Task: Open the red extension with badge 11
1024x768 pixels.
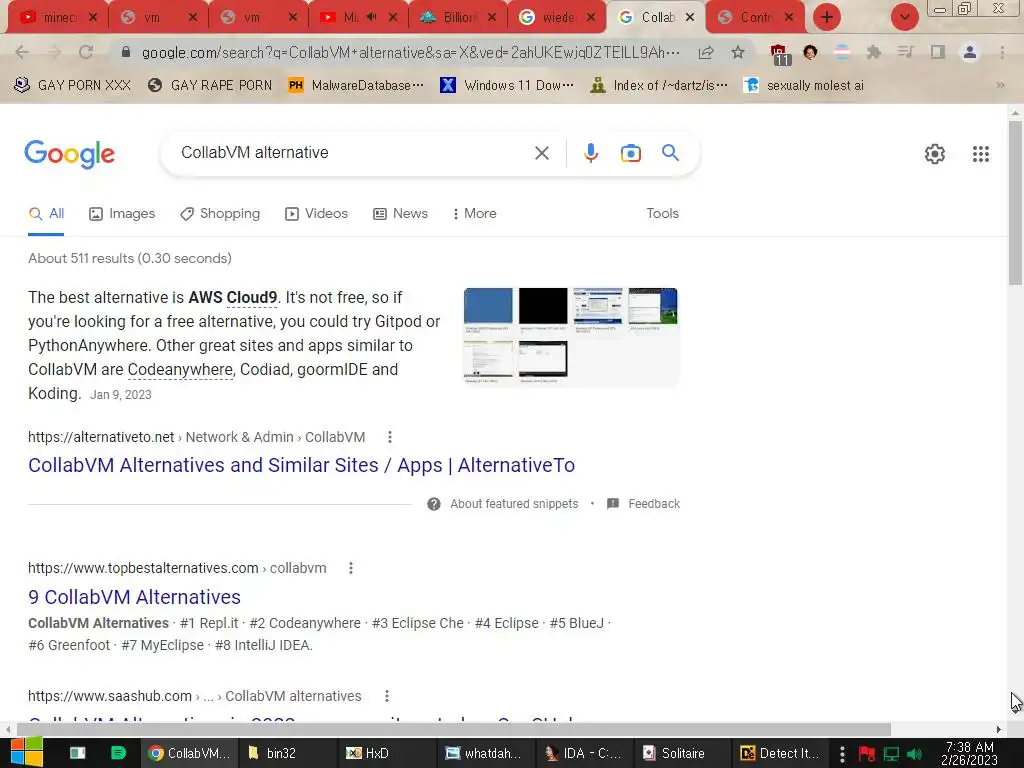Action: (x=779, y=54)
